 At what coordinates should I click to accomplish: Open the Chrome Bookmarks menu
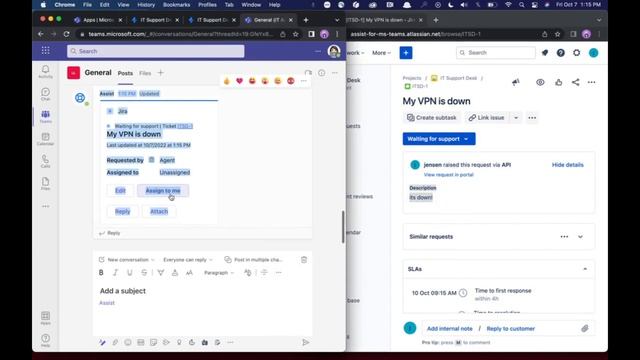176,5
